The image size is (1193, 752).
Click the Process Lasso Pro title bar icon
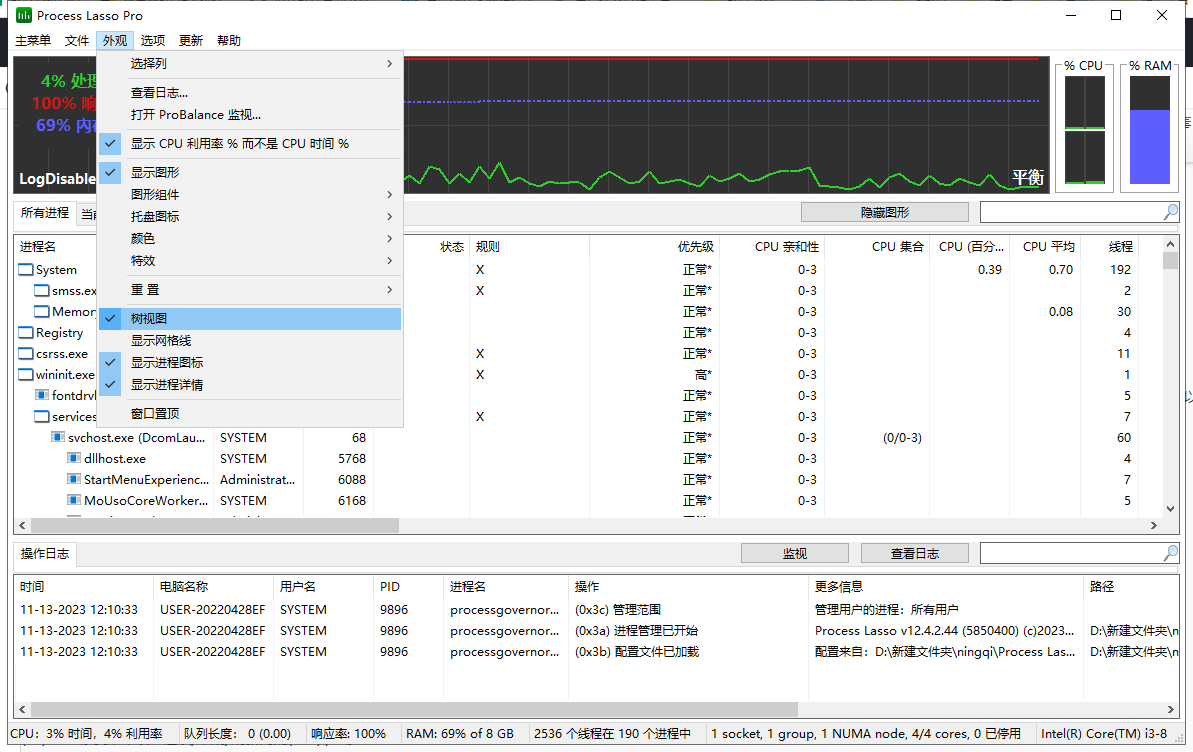24,15
